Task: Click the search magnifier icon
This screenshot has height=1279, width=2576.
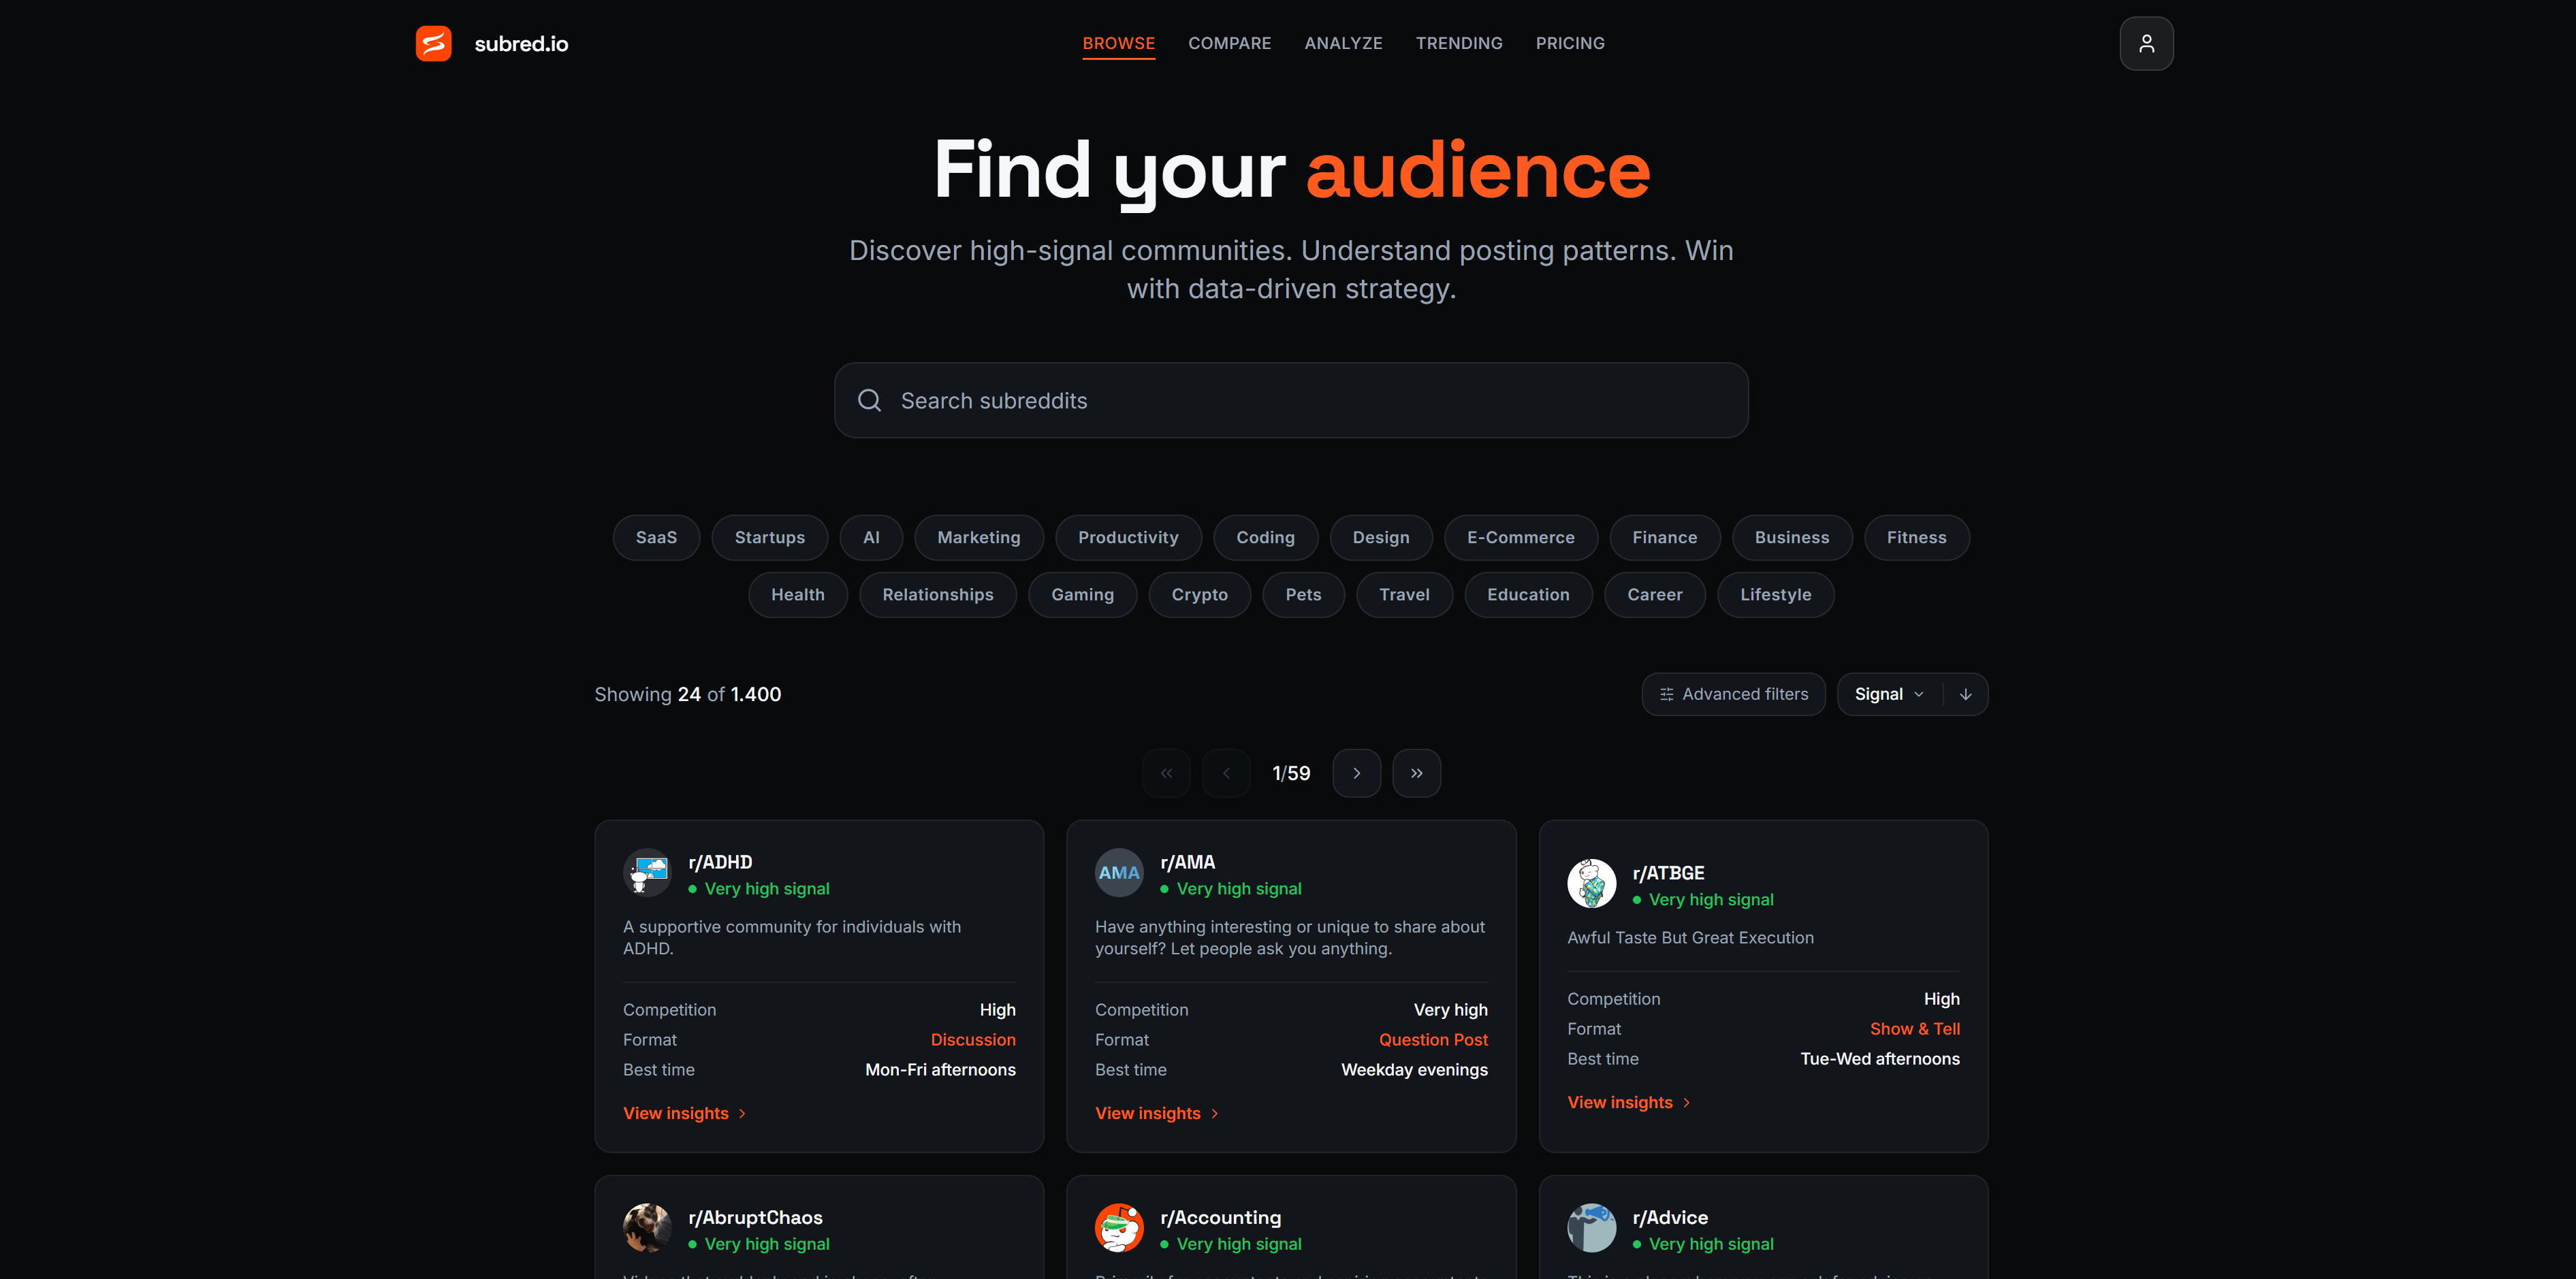Action: [869, 400]
